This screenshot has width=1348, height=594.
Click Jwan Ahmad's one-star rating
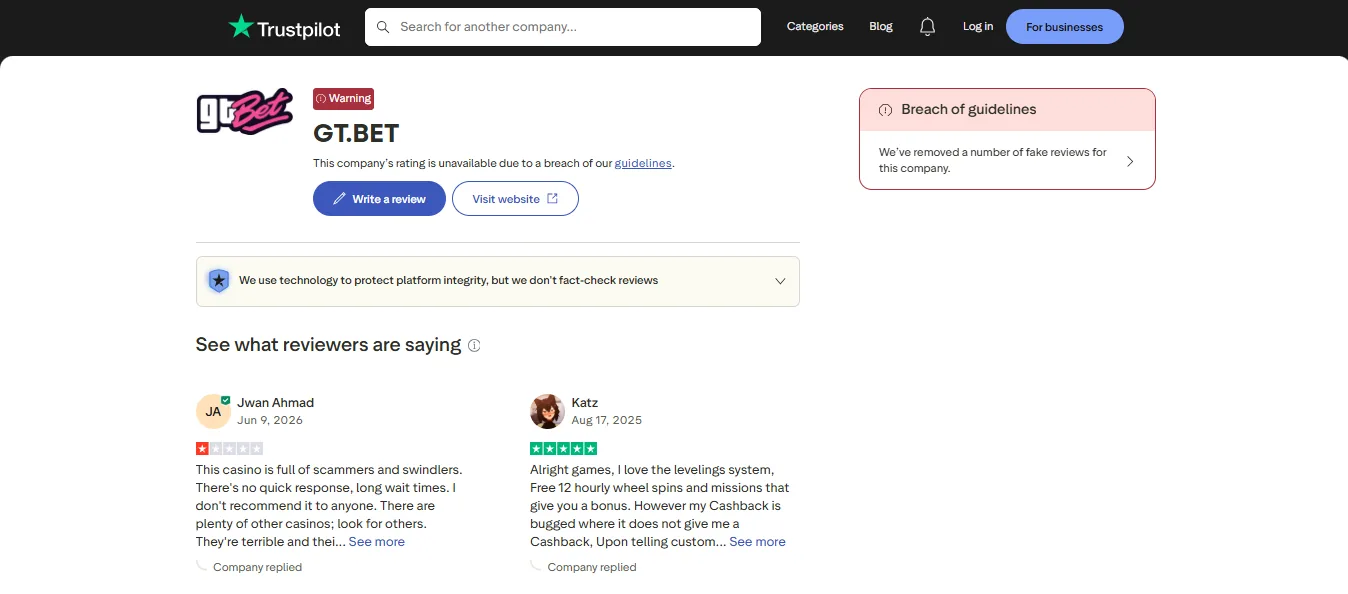(229, 449)
